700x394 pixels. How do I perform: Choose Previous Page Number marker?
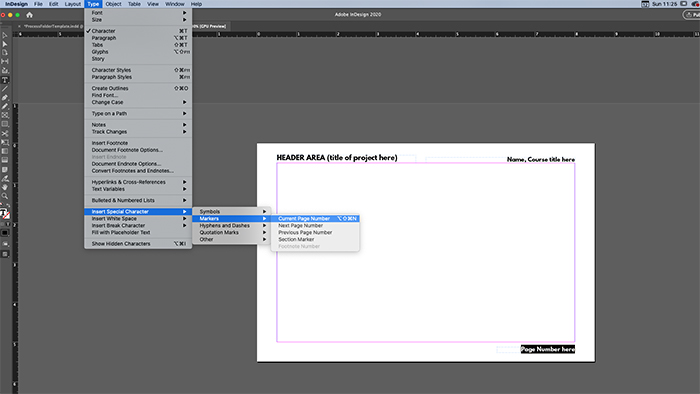[315, 232]
